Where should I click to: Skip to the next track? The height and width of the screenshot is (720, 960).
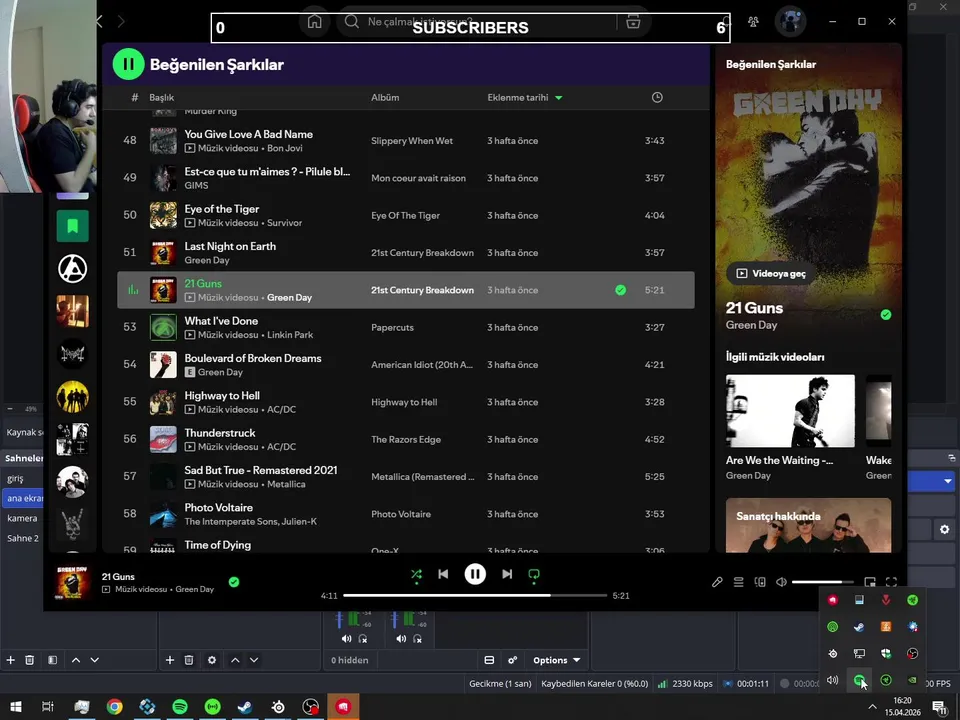pyautogui.click(x=507, y=574)
